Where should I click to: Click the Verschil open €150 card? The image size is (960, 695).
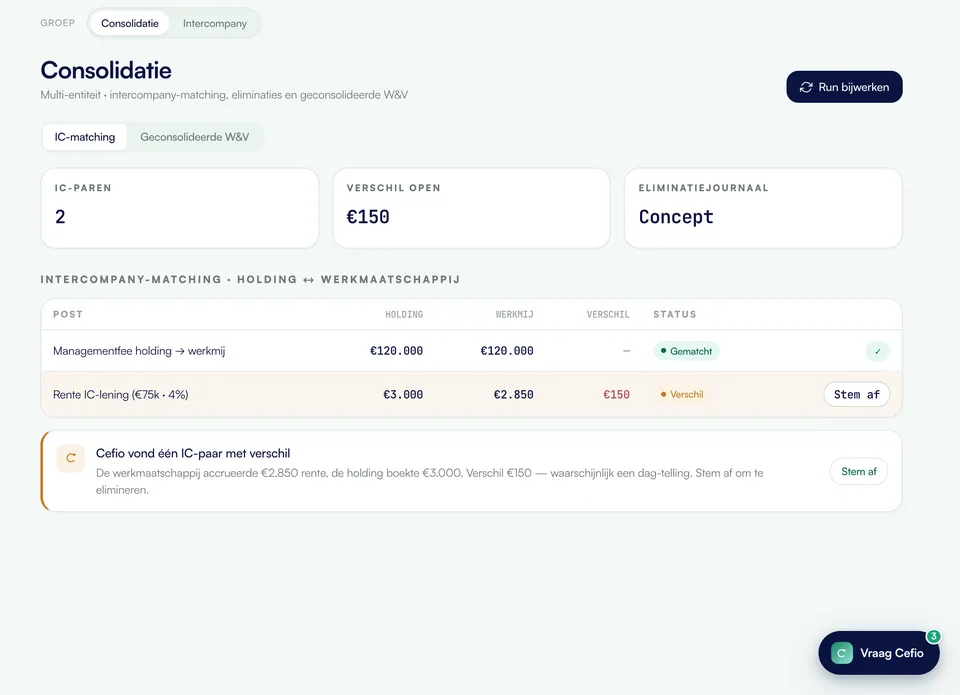[471, 208]
